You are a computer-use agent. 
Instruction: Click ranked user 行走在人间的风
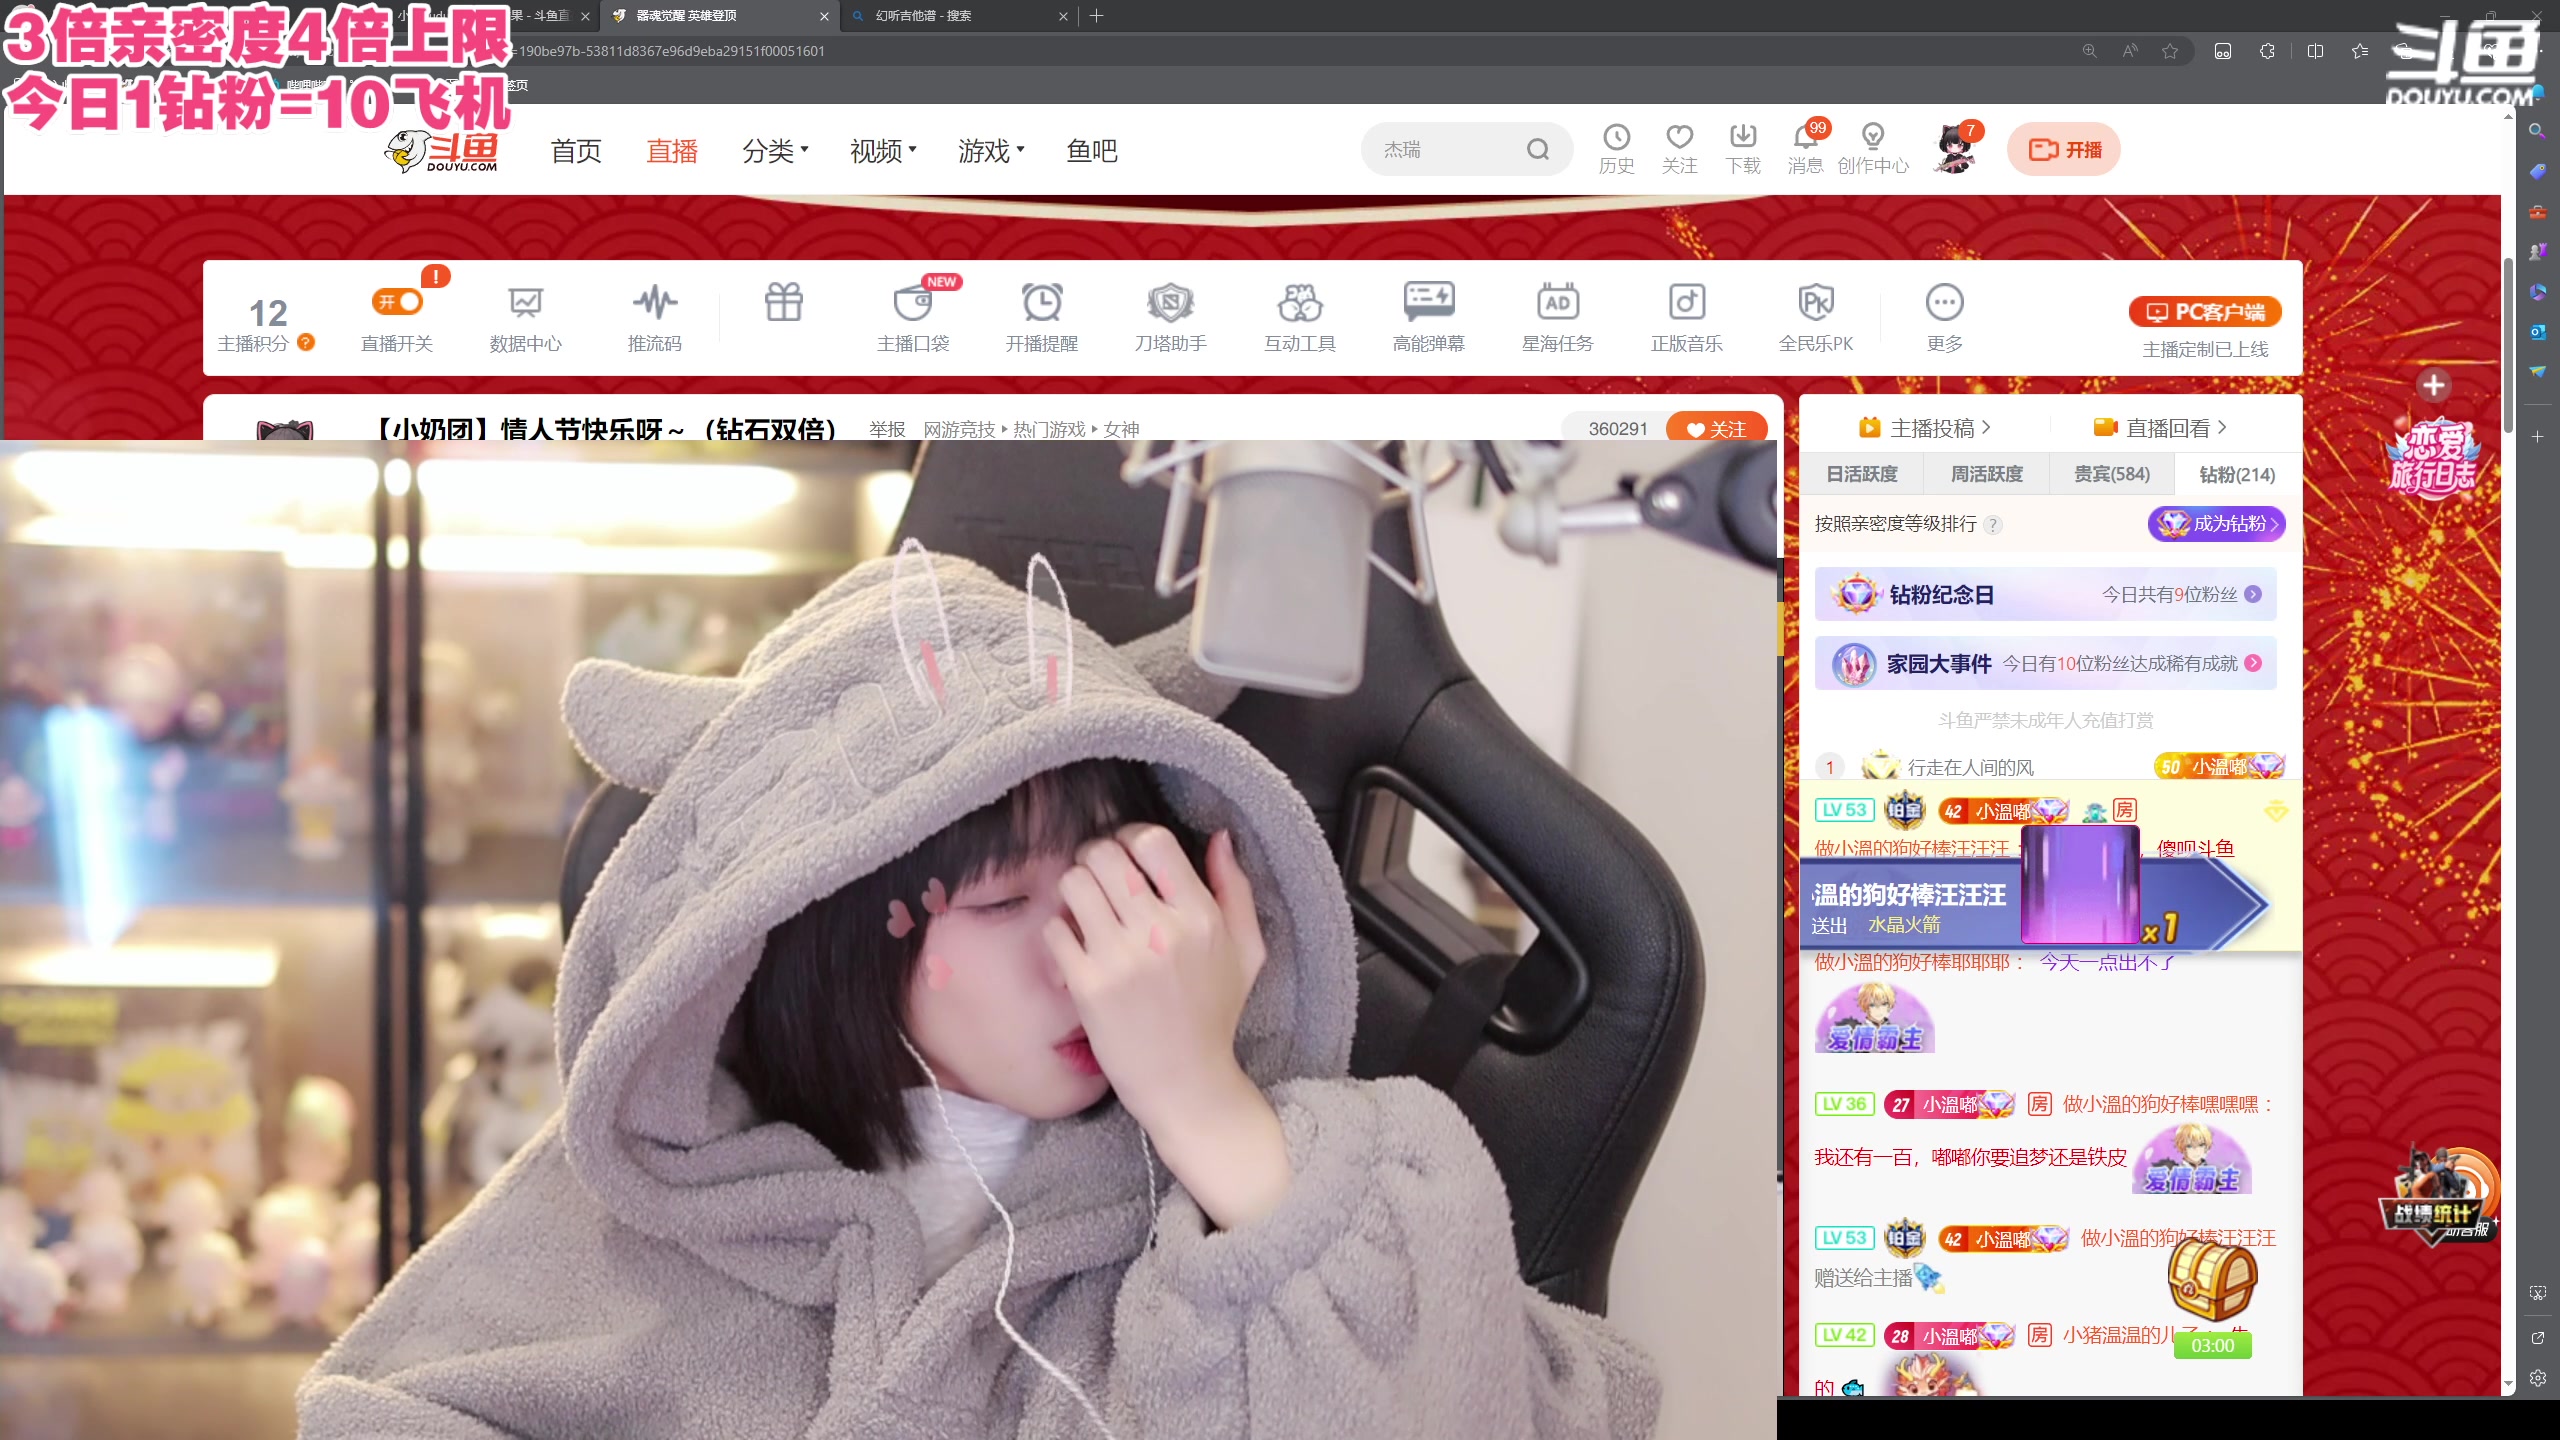coord(1970,767)
